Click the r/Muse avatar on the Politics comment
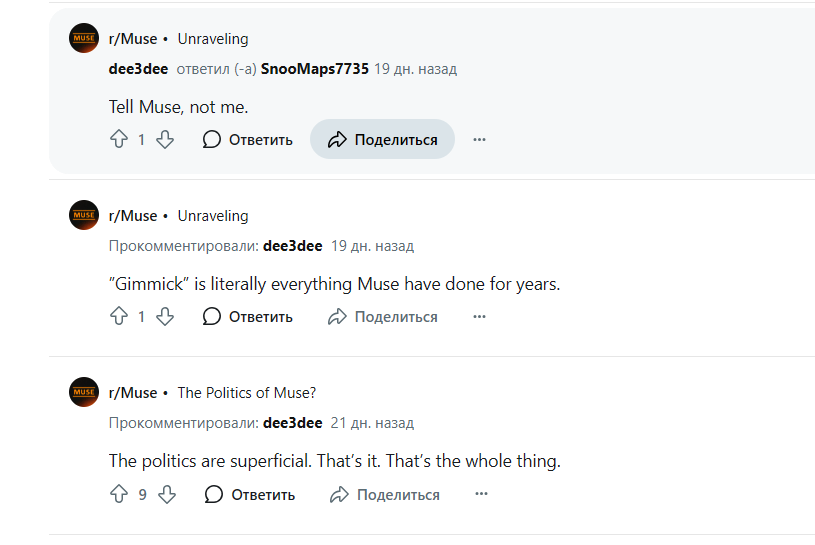This screenshot has width=815, height=545. (x=84, y=393)
